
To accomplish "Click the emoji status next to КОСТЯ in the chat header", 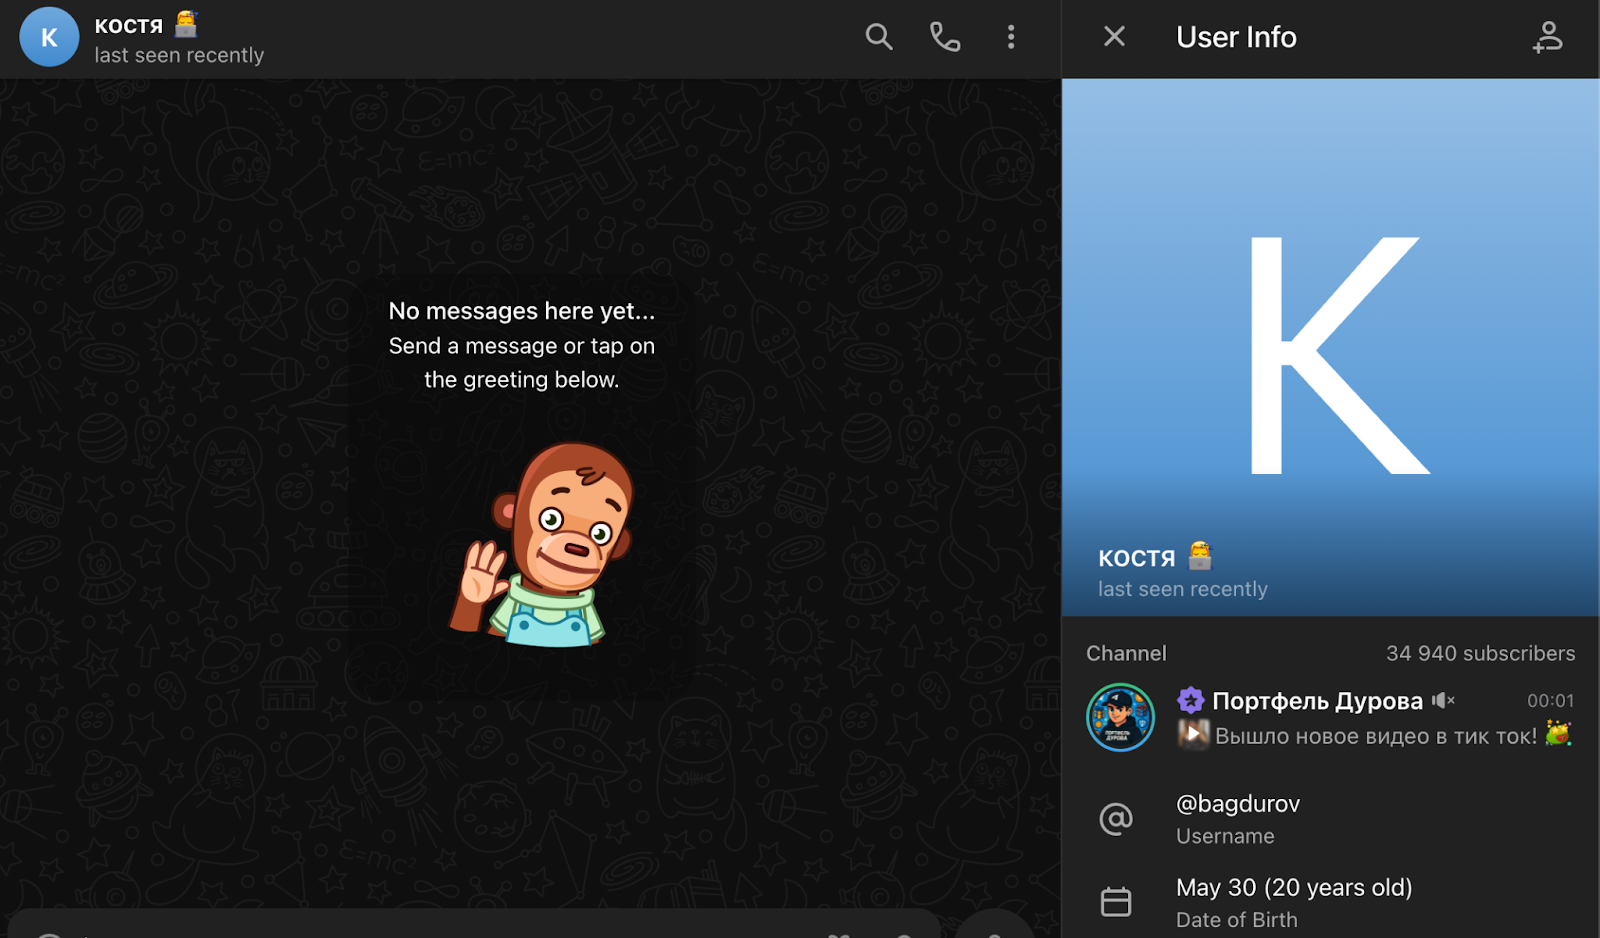I will point(186,23).
